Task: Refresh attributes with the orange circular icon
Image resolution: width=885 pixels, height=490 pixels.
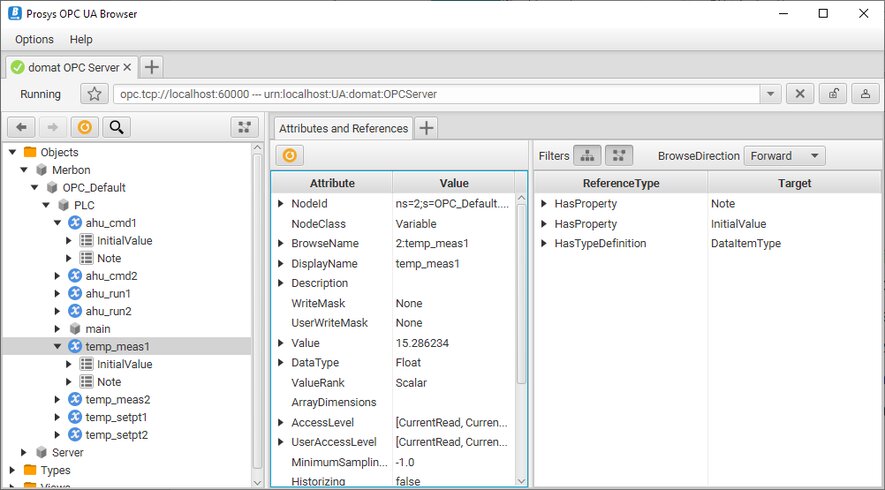Action: (289, 156)
